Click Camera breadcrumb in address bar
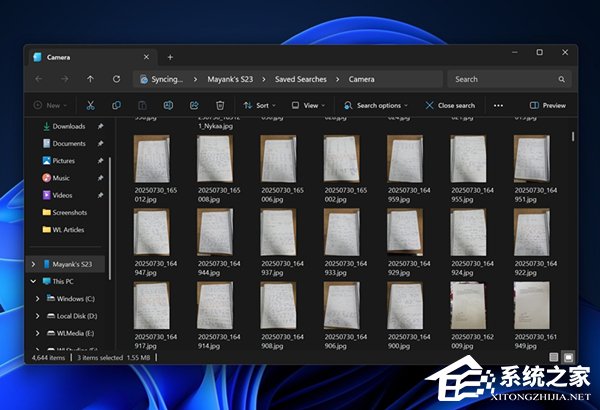600x410 pixels. [361, 79]
